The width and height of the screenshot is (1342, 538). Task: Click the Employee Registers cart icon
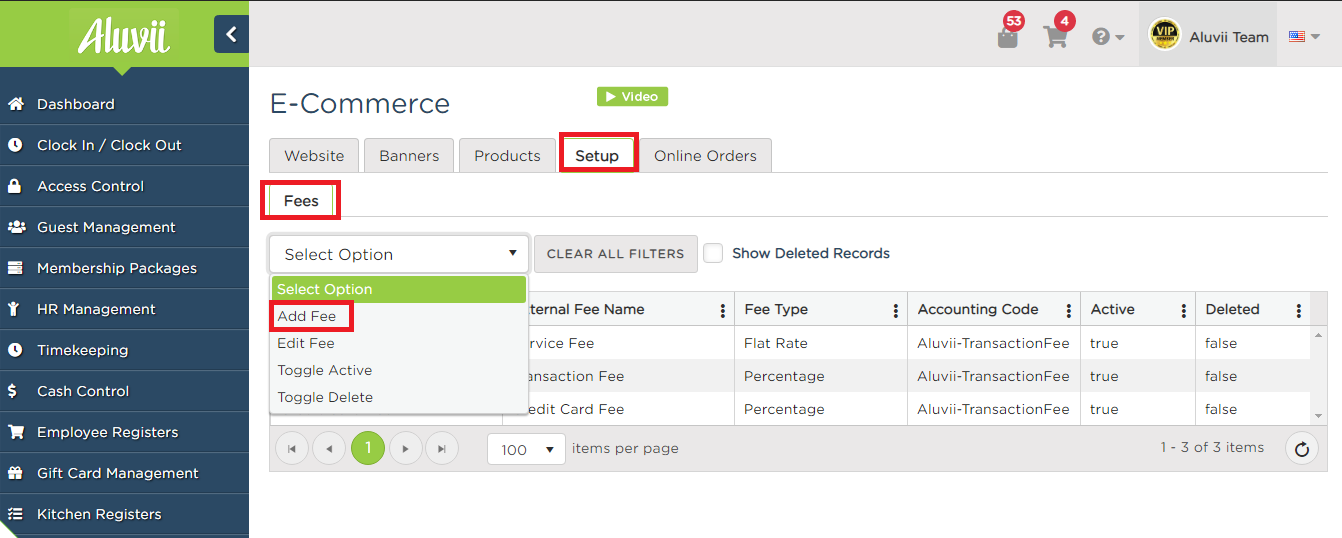tap(15, 432)
